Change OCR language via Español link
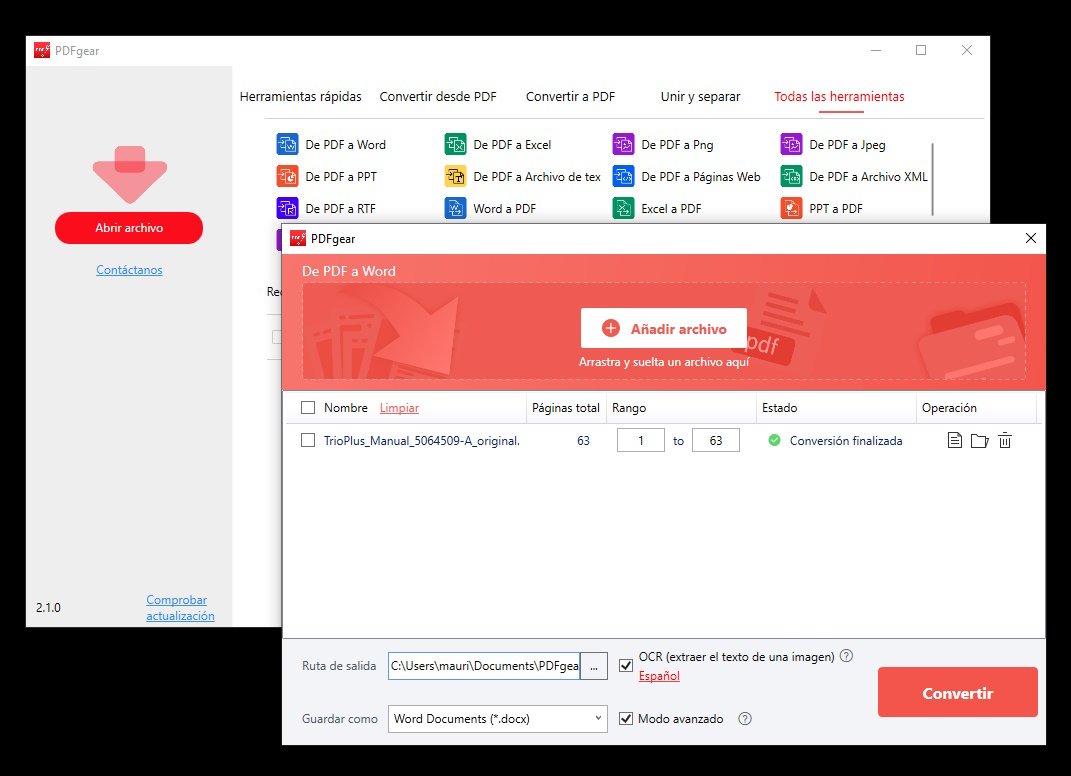 click(659, 676)
